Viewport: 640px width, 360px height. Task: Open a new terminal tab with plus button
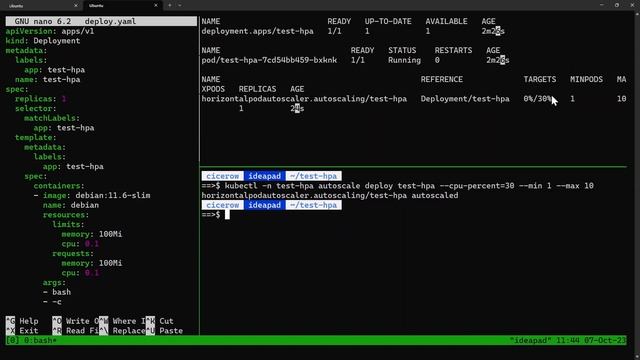(x=169, y=6)
